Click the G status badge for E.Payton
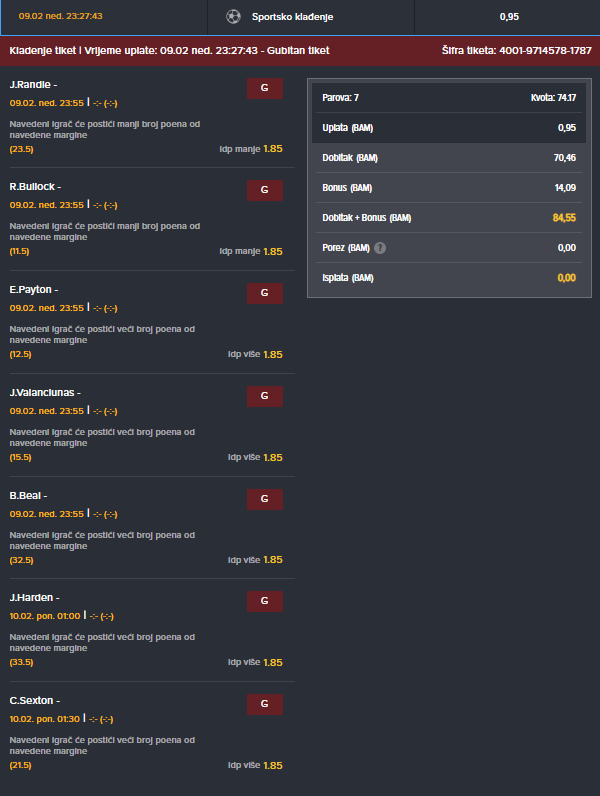Image resolution: width=600 pixels, height=796 pixels. pyautogui.click(x=265, y=293)
